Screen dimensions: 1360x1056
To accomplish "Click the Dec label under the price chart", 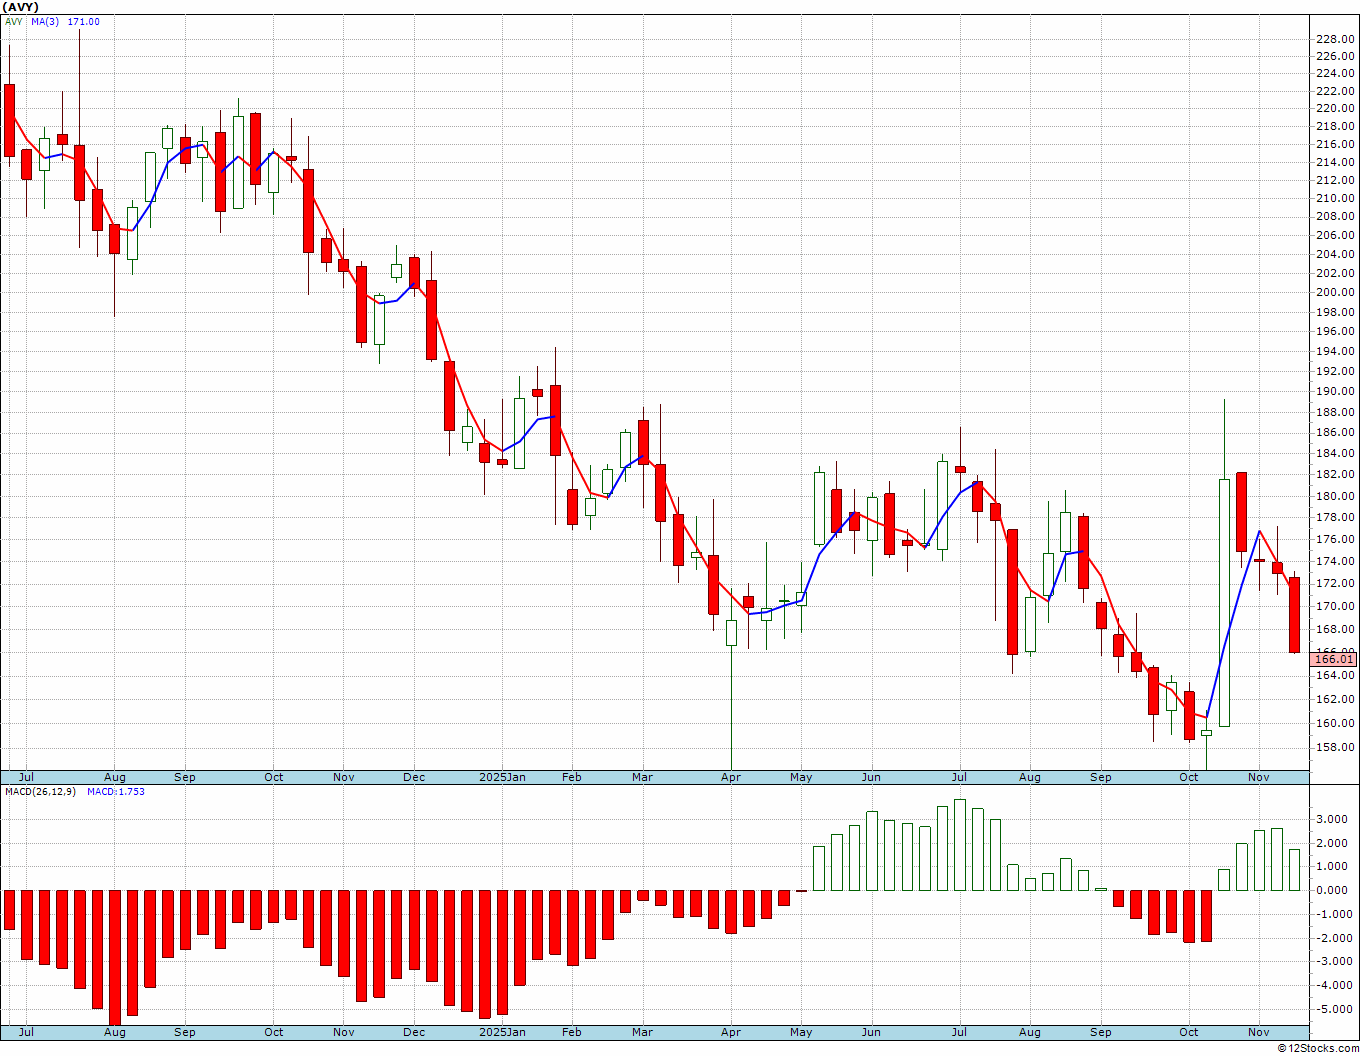I will coord(414,777).
